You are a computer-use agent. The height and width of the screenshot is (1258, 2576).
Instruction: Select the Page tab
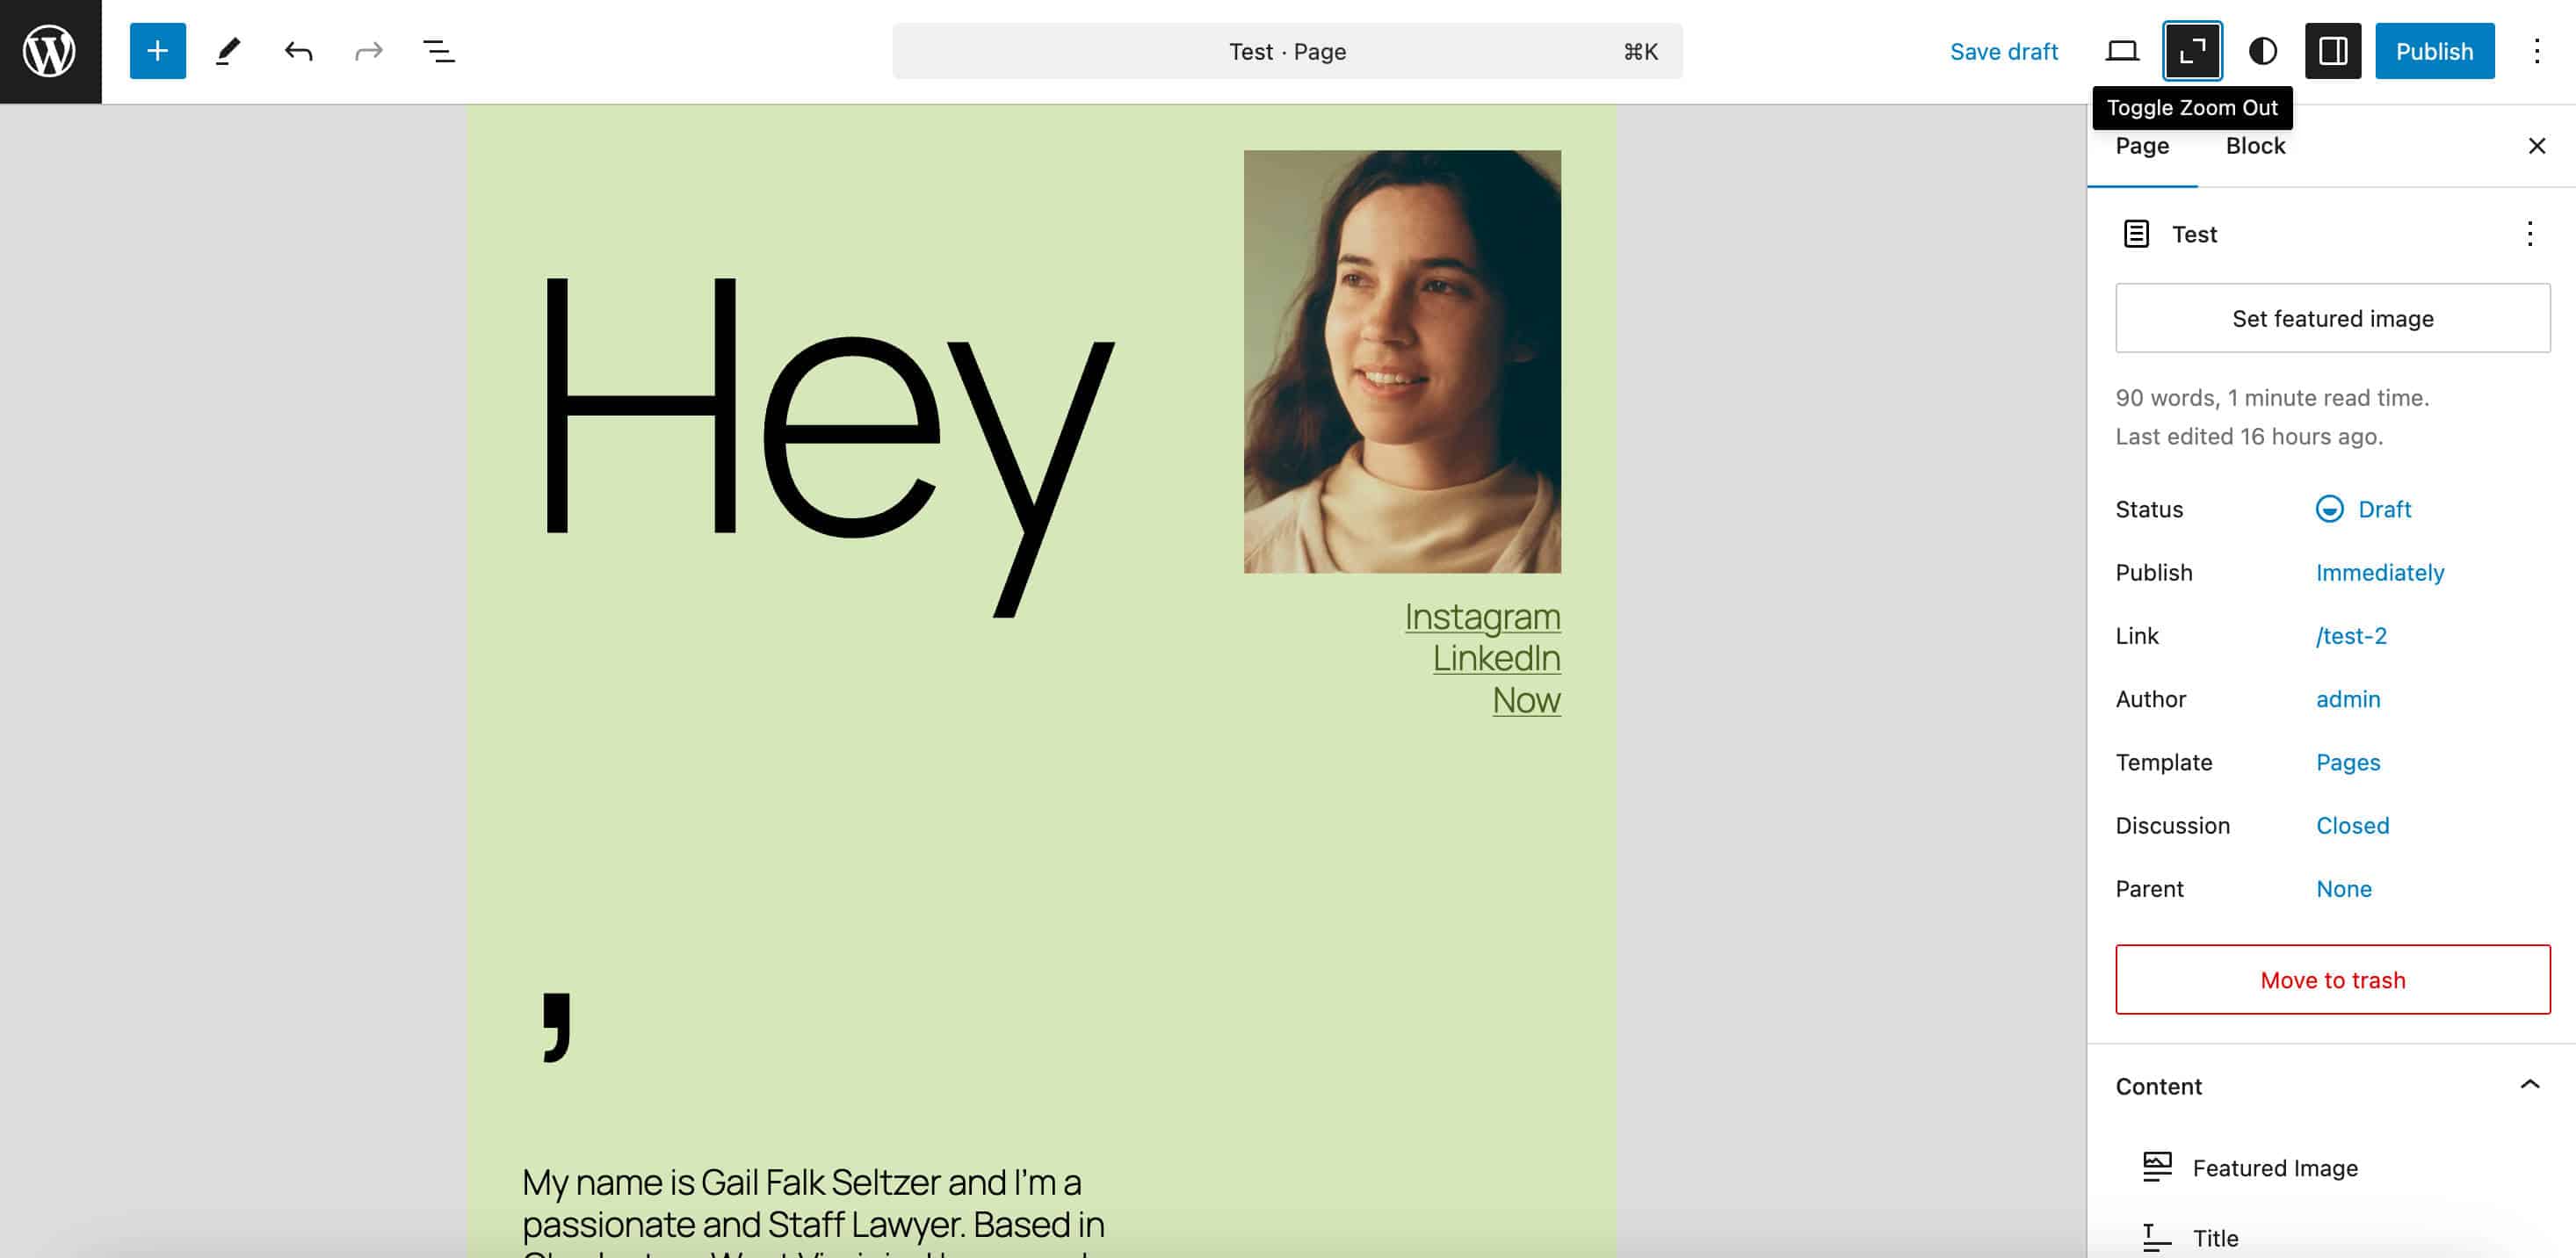[x=2142, y=146]
